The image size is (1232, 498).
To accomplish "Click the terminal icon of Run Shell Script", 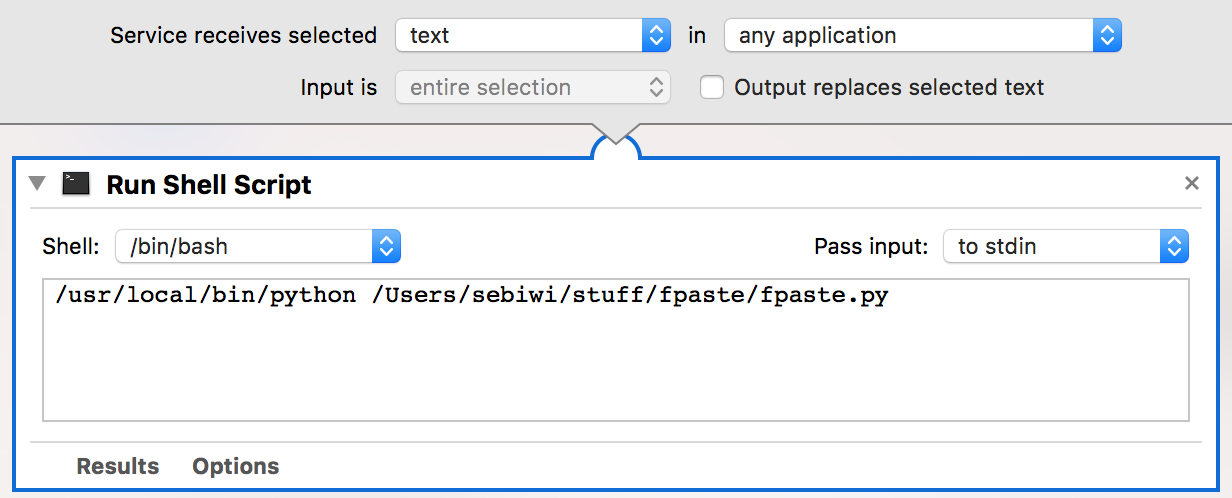I will (x=76, y=184).
